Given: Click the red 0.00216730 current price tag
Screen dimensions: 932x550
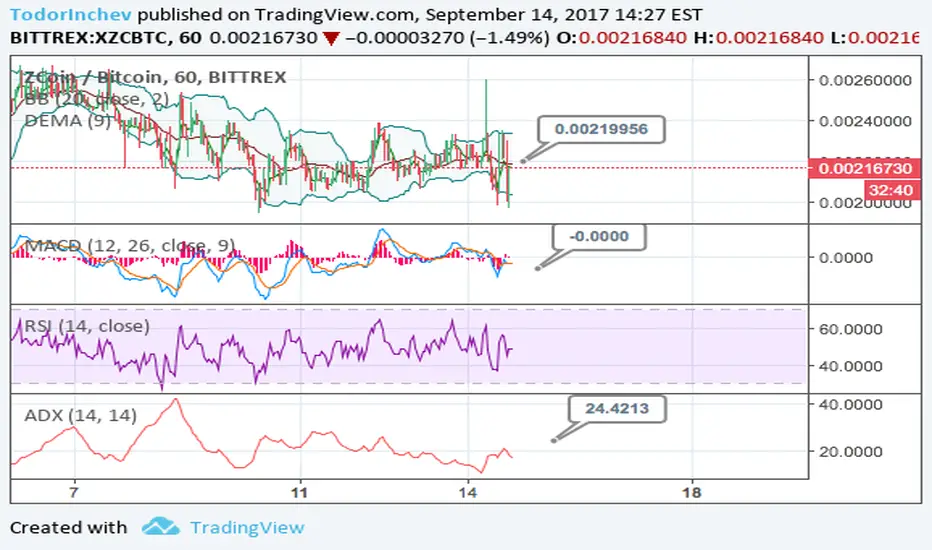Looking at the screenshot, I should [x=865, y=168].
